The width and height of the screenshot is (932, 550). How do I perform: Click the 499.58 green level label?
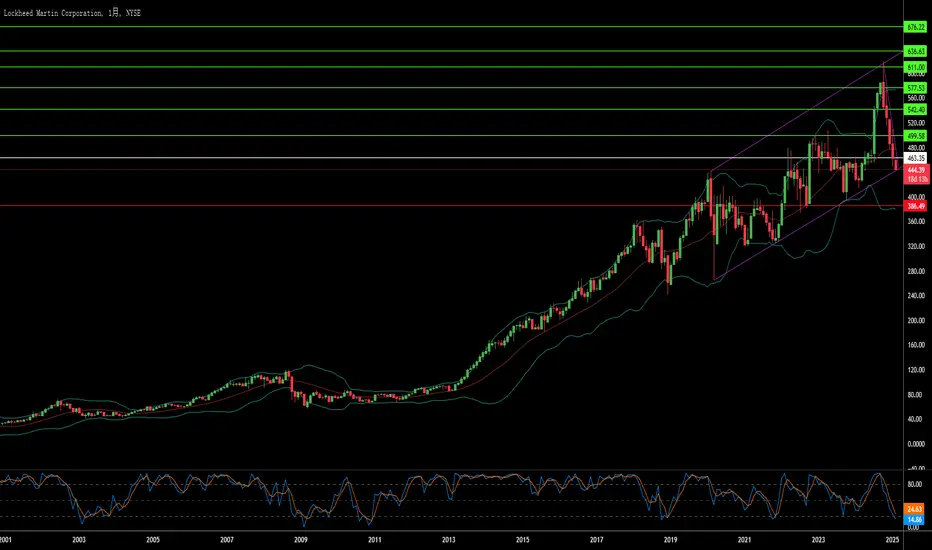(x=915, y=136)
